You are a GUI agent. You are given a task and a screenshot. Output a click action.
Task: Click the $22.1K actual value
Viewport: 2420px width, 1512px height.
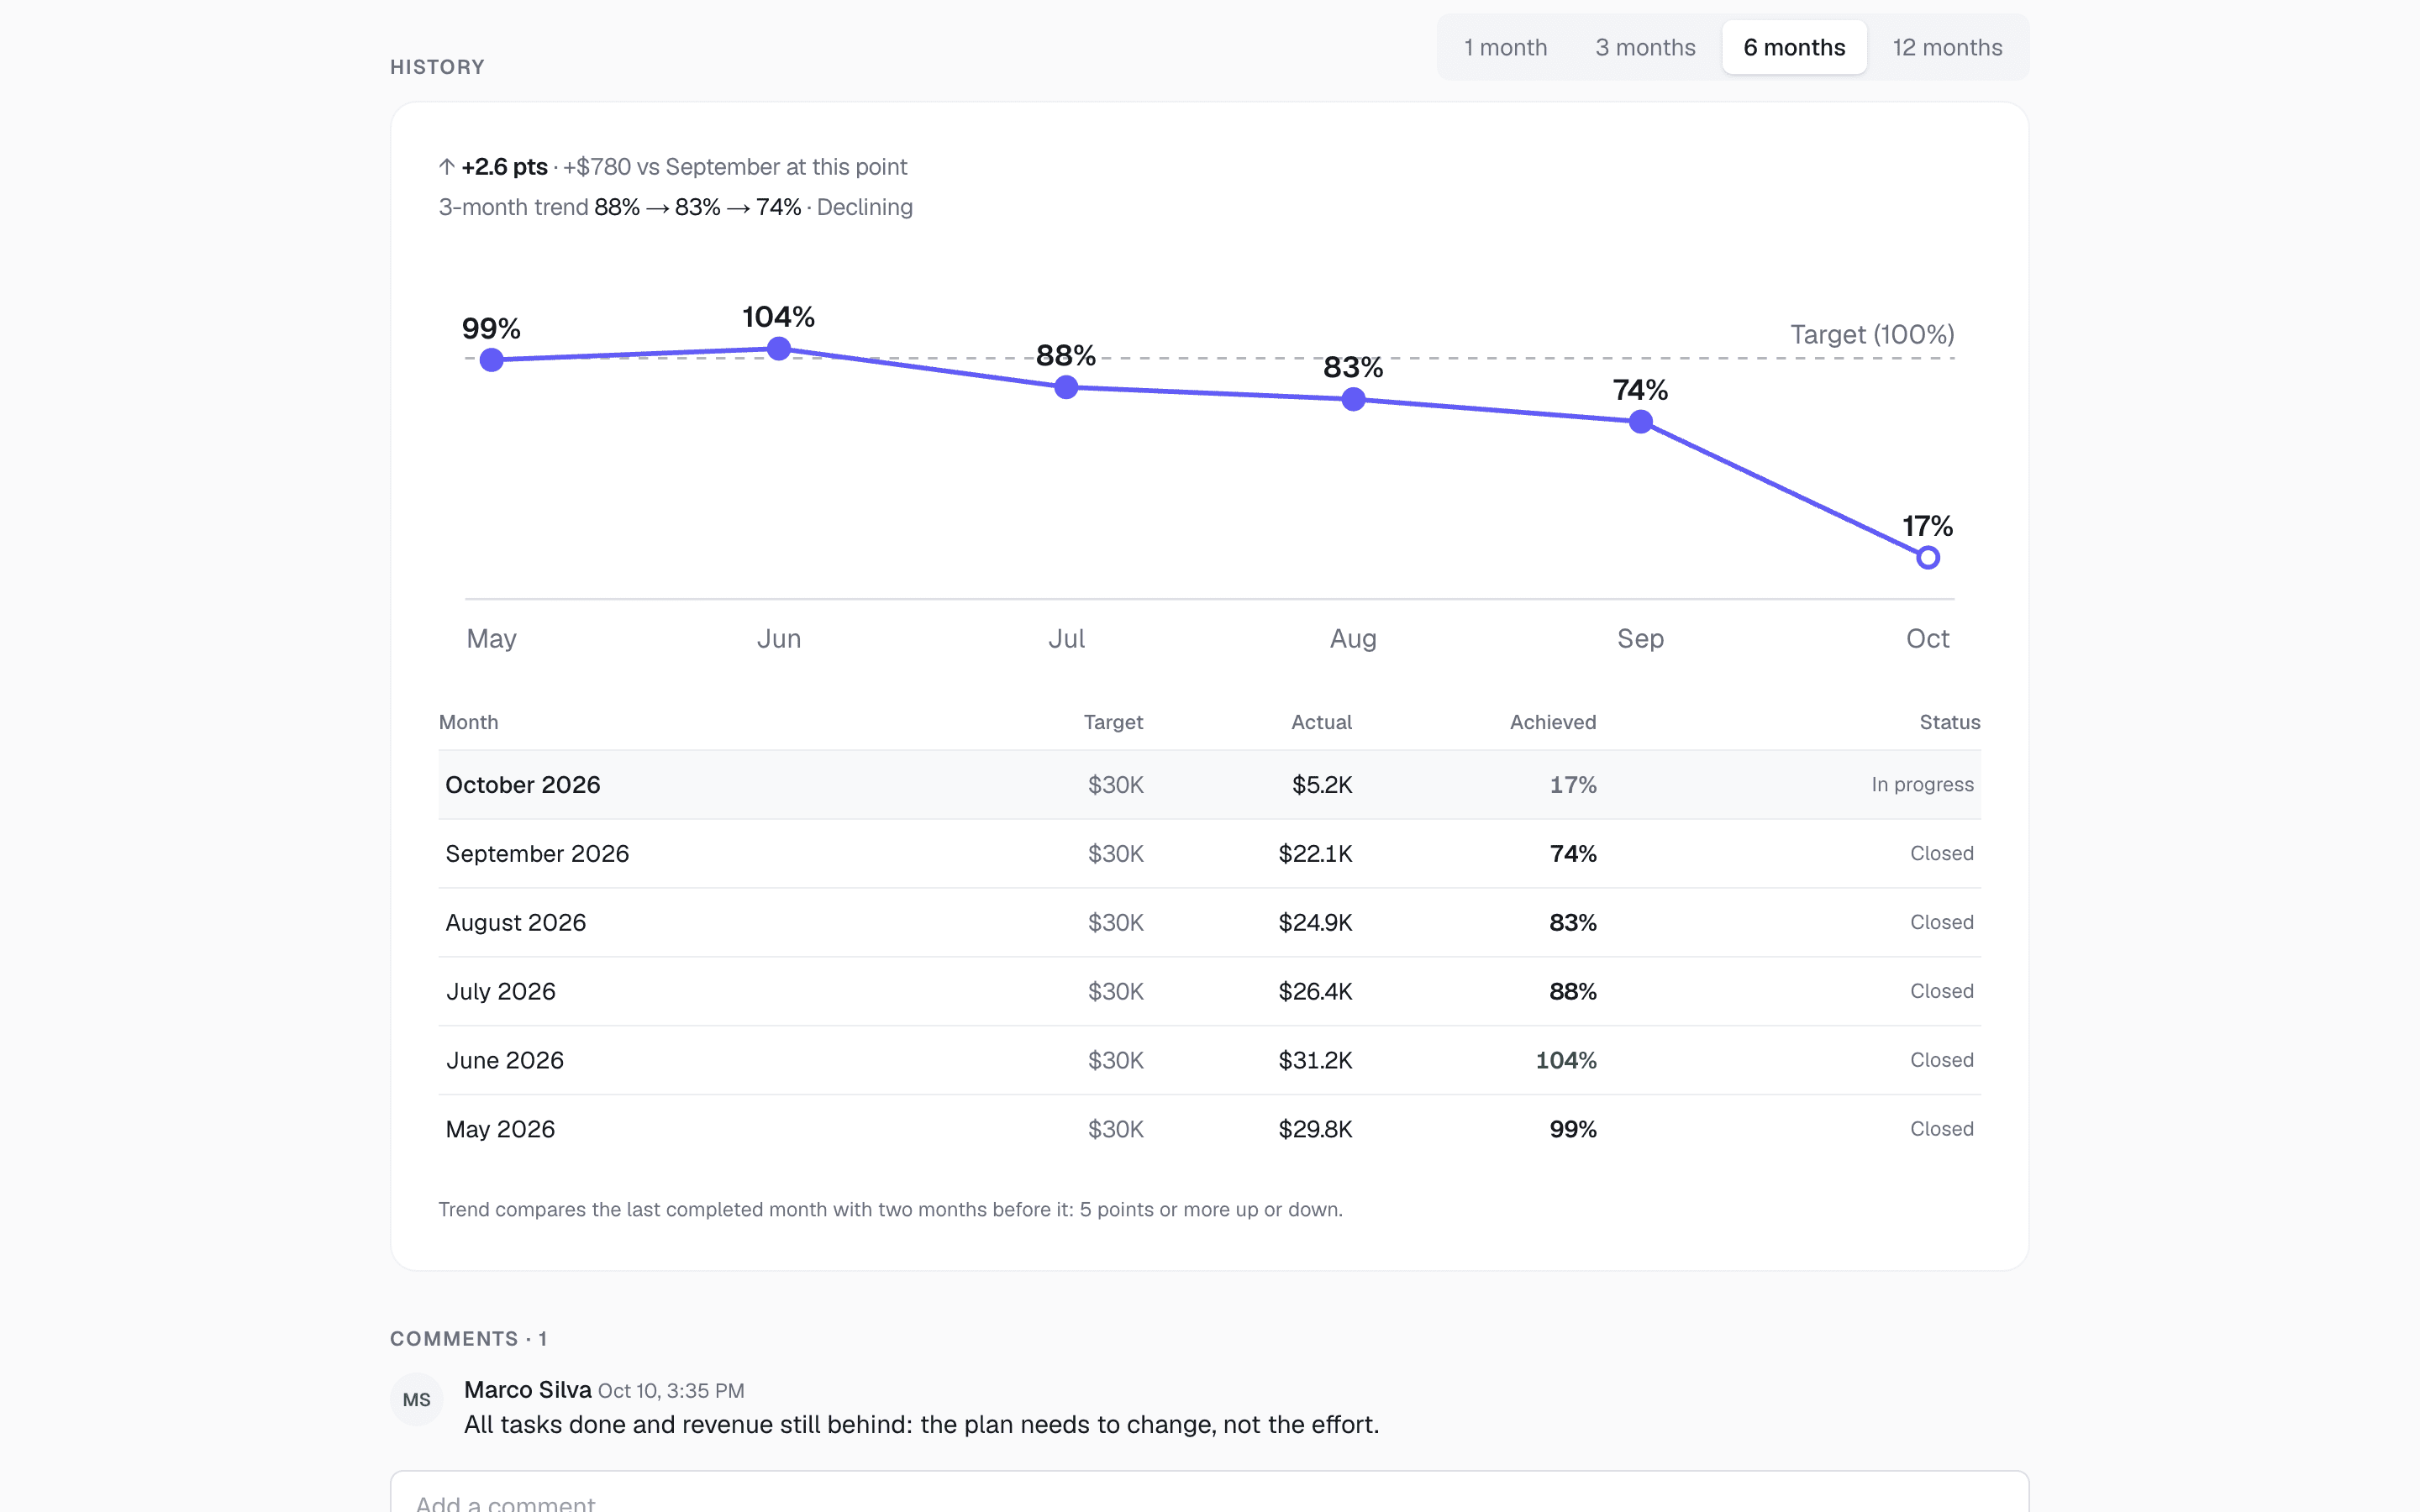1315,854
